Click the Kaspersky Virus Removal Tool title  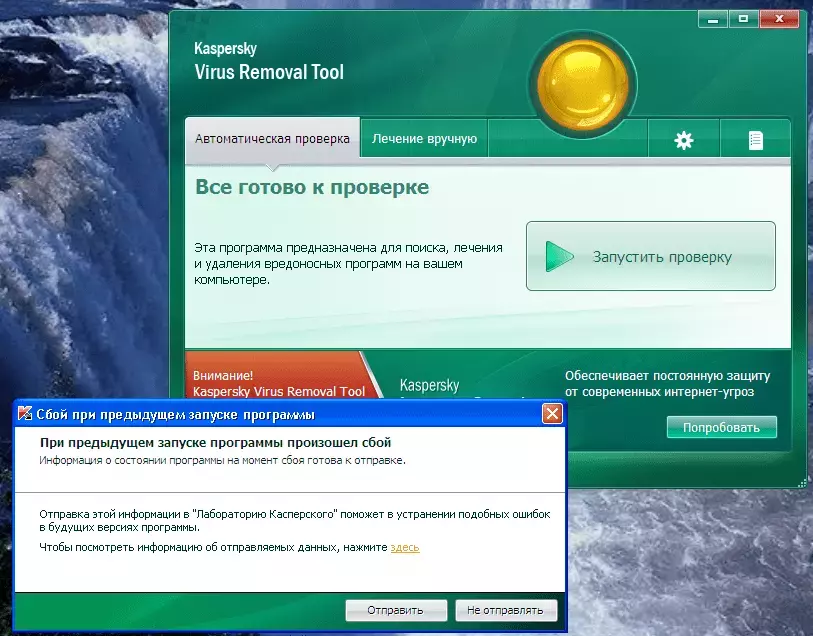(x=269, y=61)
